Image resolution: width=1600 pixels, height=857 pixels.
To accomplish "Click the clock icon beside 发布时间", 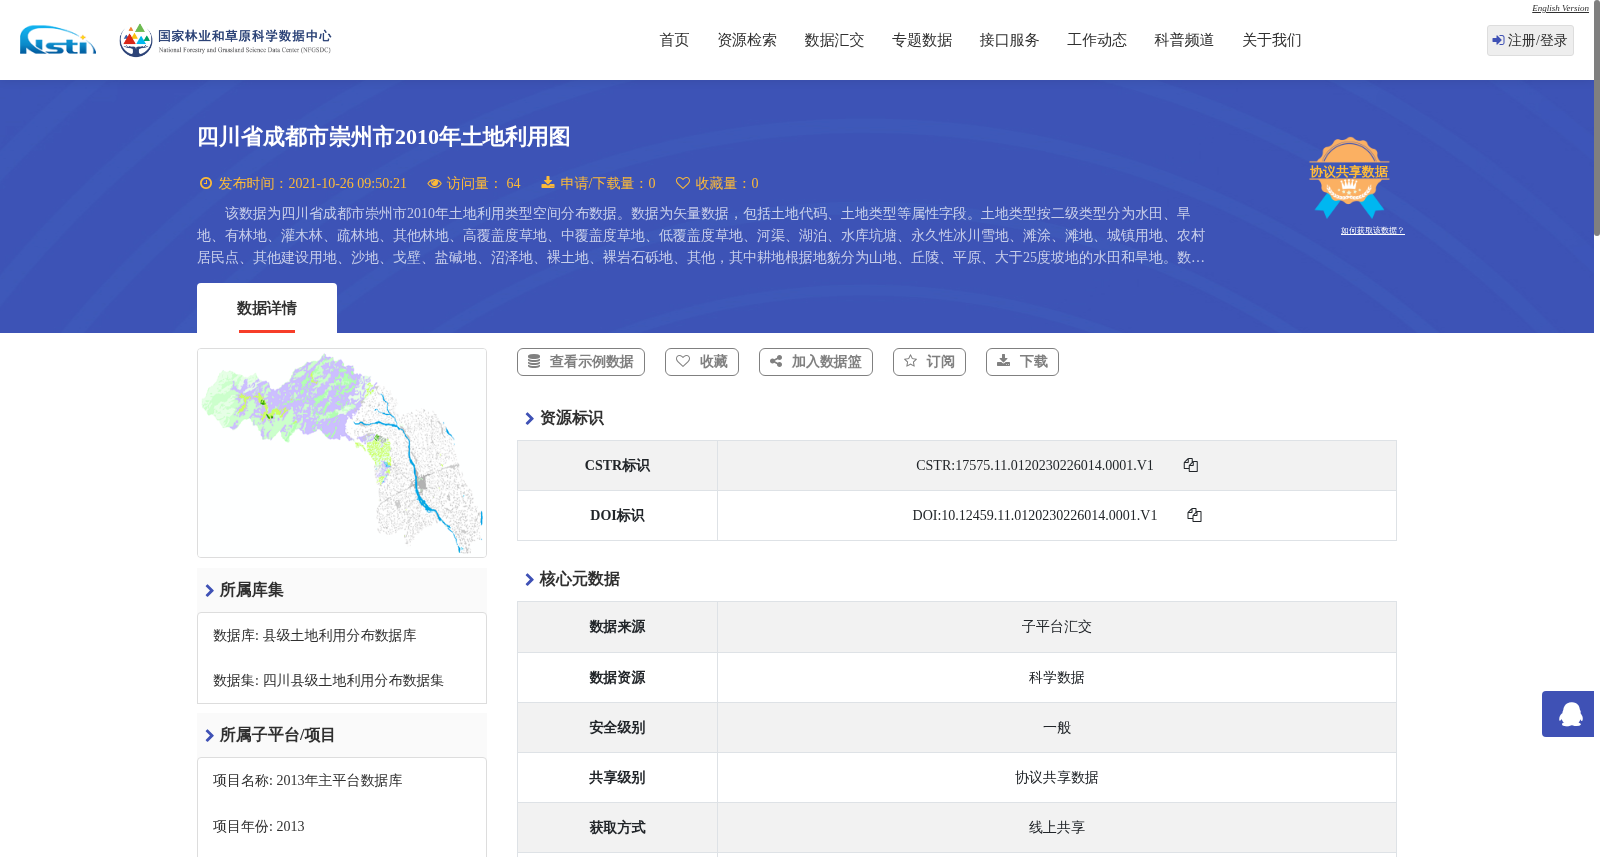I will (206, 183).
